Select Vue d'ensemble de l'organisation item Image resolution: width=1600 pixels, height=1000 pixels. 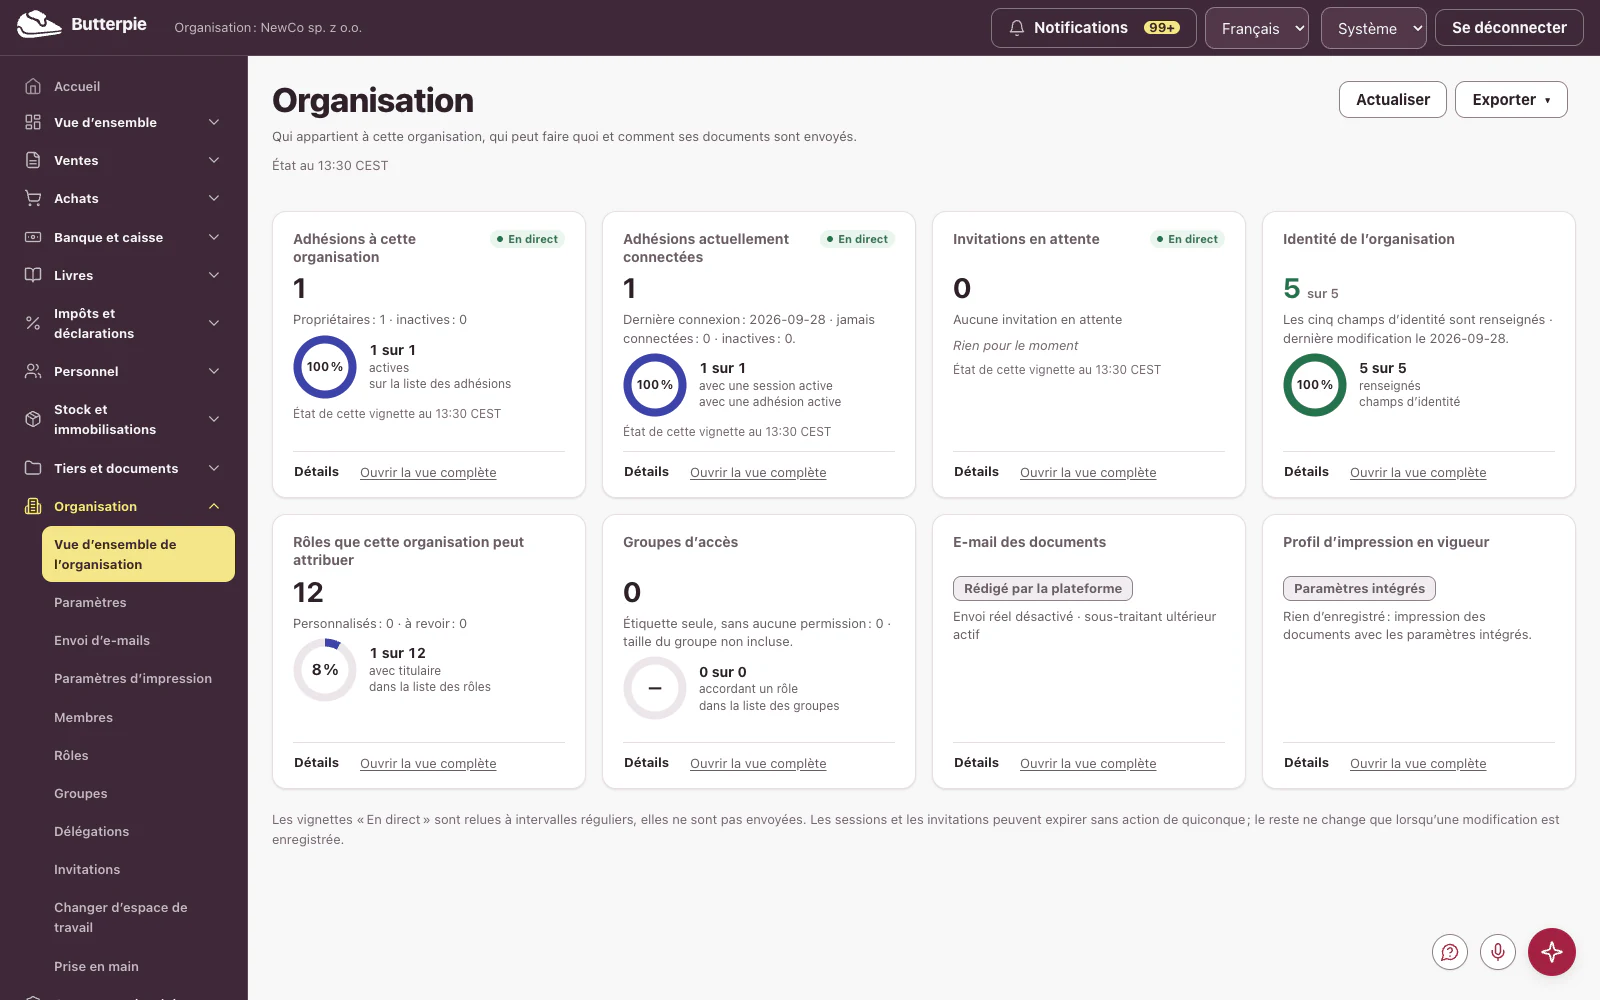[138, 554]
